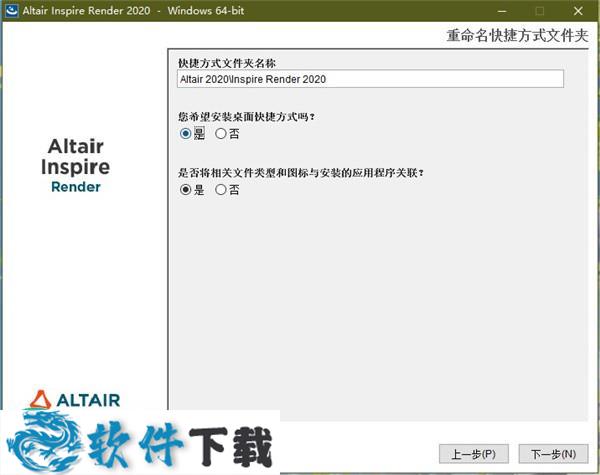
Task: Click the Altair installer title bar icon
Action: click(11, 10)
